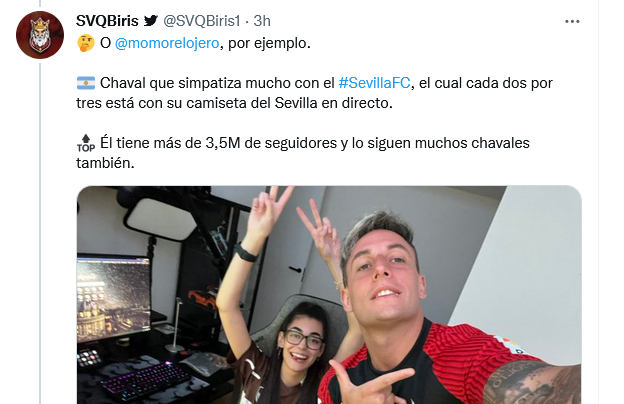
Task: Click the text 'por ejemplo.'
Action: click(x=269, y=43)
